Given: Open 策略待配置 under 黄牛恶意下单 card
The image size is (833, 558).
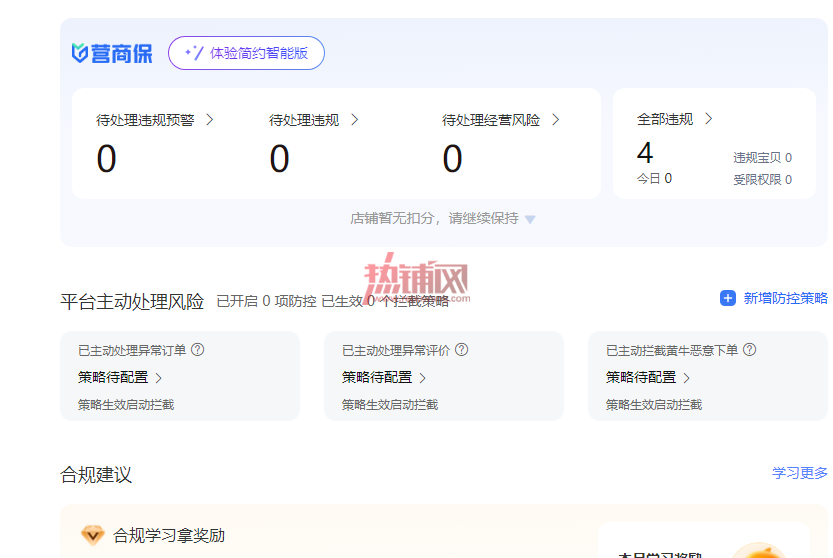Looking at the screenshot, I should pos(648,377).
